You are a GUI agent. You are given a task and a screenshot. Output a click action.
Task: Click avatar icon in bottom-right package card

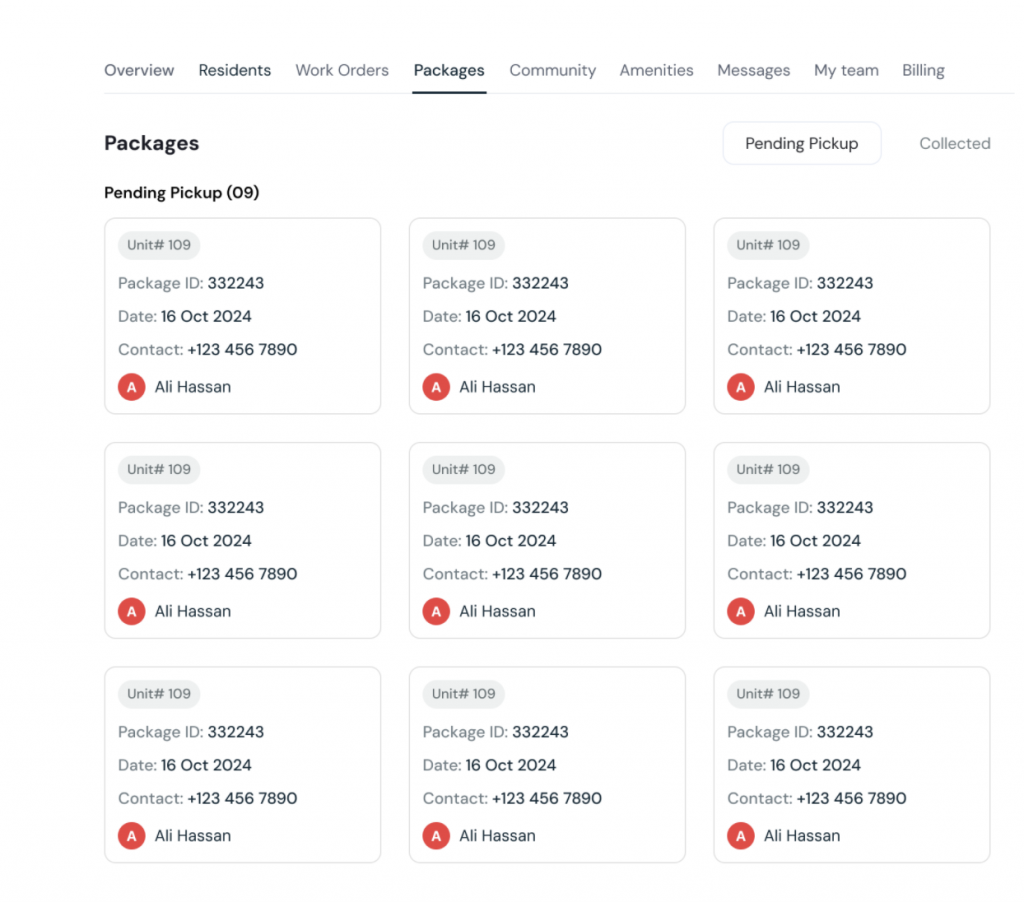[741, 836]
